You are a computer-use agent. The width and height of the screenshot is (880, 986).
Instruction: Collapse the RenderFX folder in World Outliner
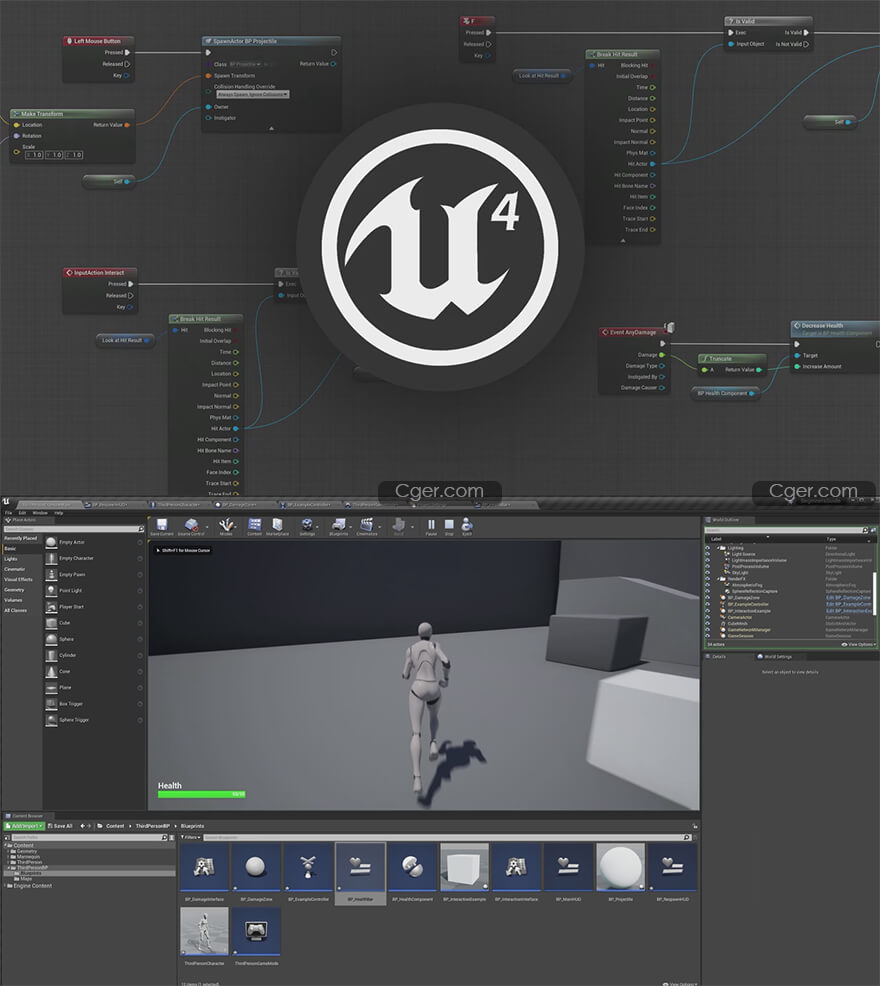pos(718,579)
